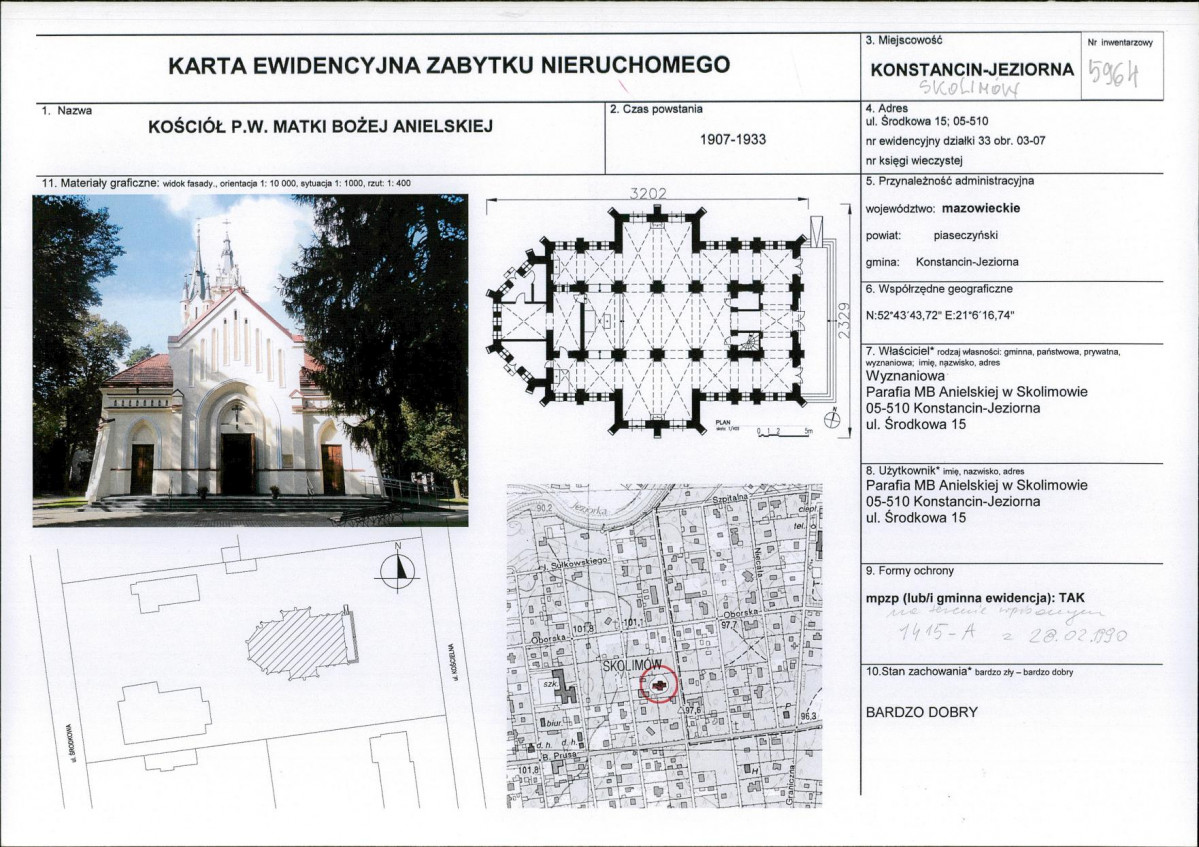Click user section 'Parafia MB Anielskiej w Skolimowie'
Image resolution: width=1199 pixels, height=847 pixels.
coord(976,485)
